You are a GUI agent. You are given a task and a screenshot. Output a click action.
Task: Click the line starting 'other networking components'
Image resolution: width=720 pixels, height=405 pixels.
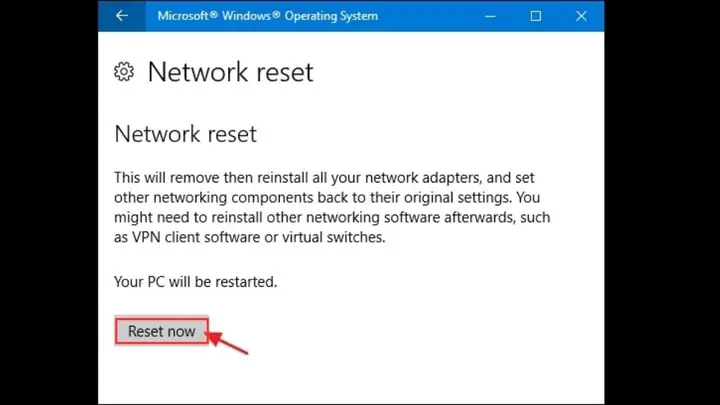327,197
